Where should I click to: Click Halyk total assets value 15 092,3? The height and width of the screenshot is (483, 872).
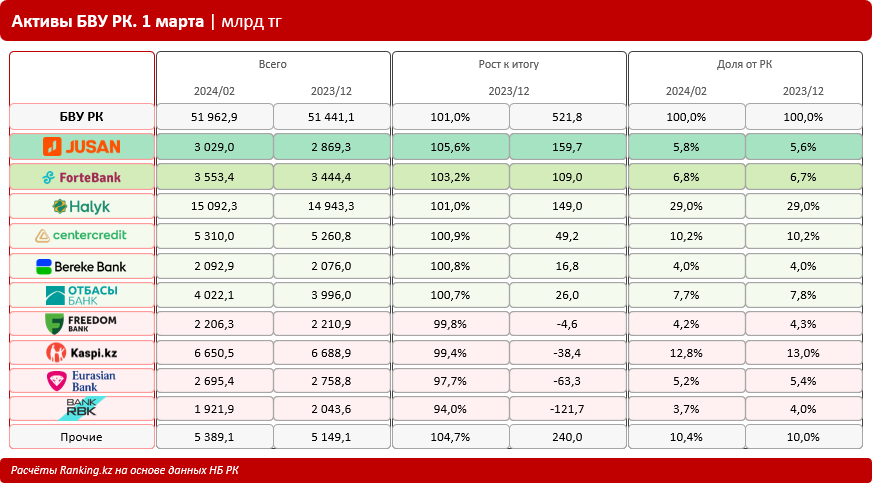(214, 207)
